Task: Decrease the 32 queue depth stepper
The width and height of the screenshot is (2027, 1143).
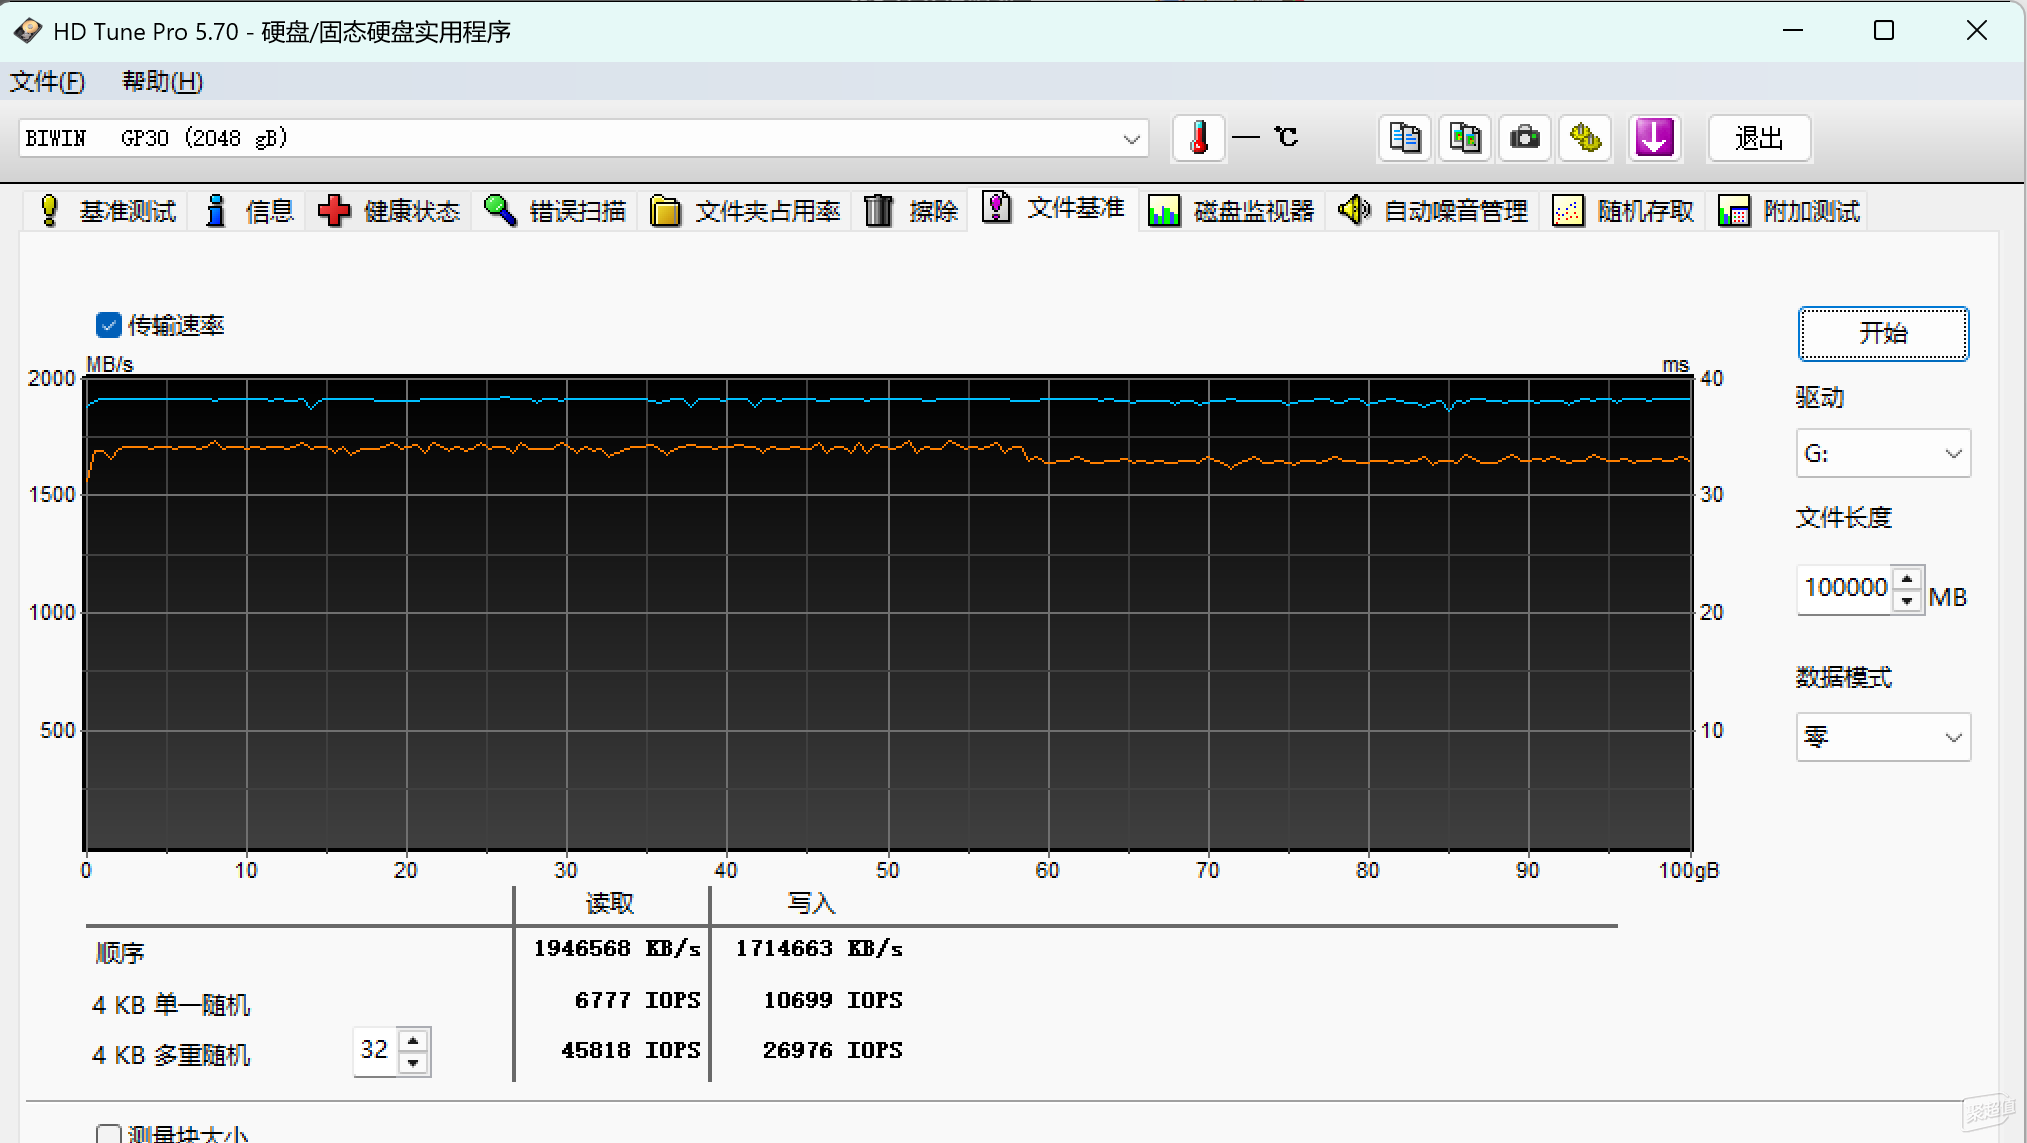Action: pyautogui.click(x=413, y=1063)
